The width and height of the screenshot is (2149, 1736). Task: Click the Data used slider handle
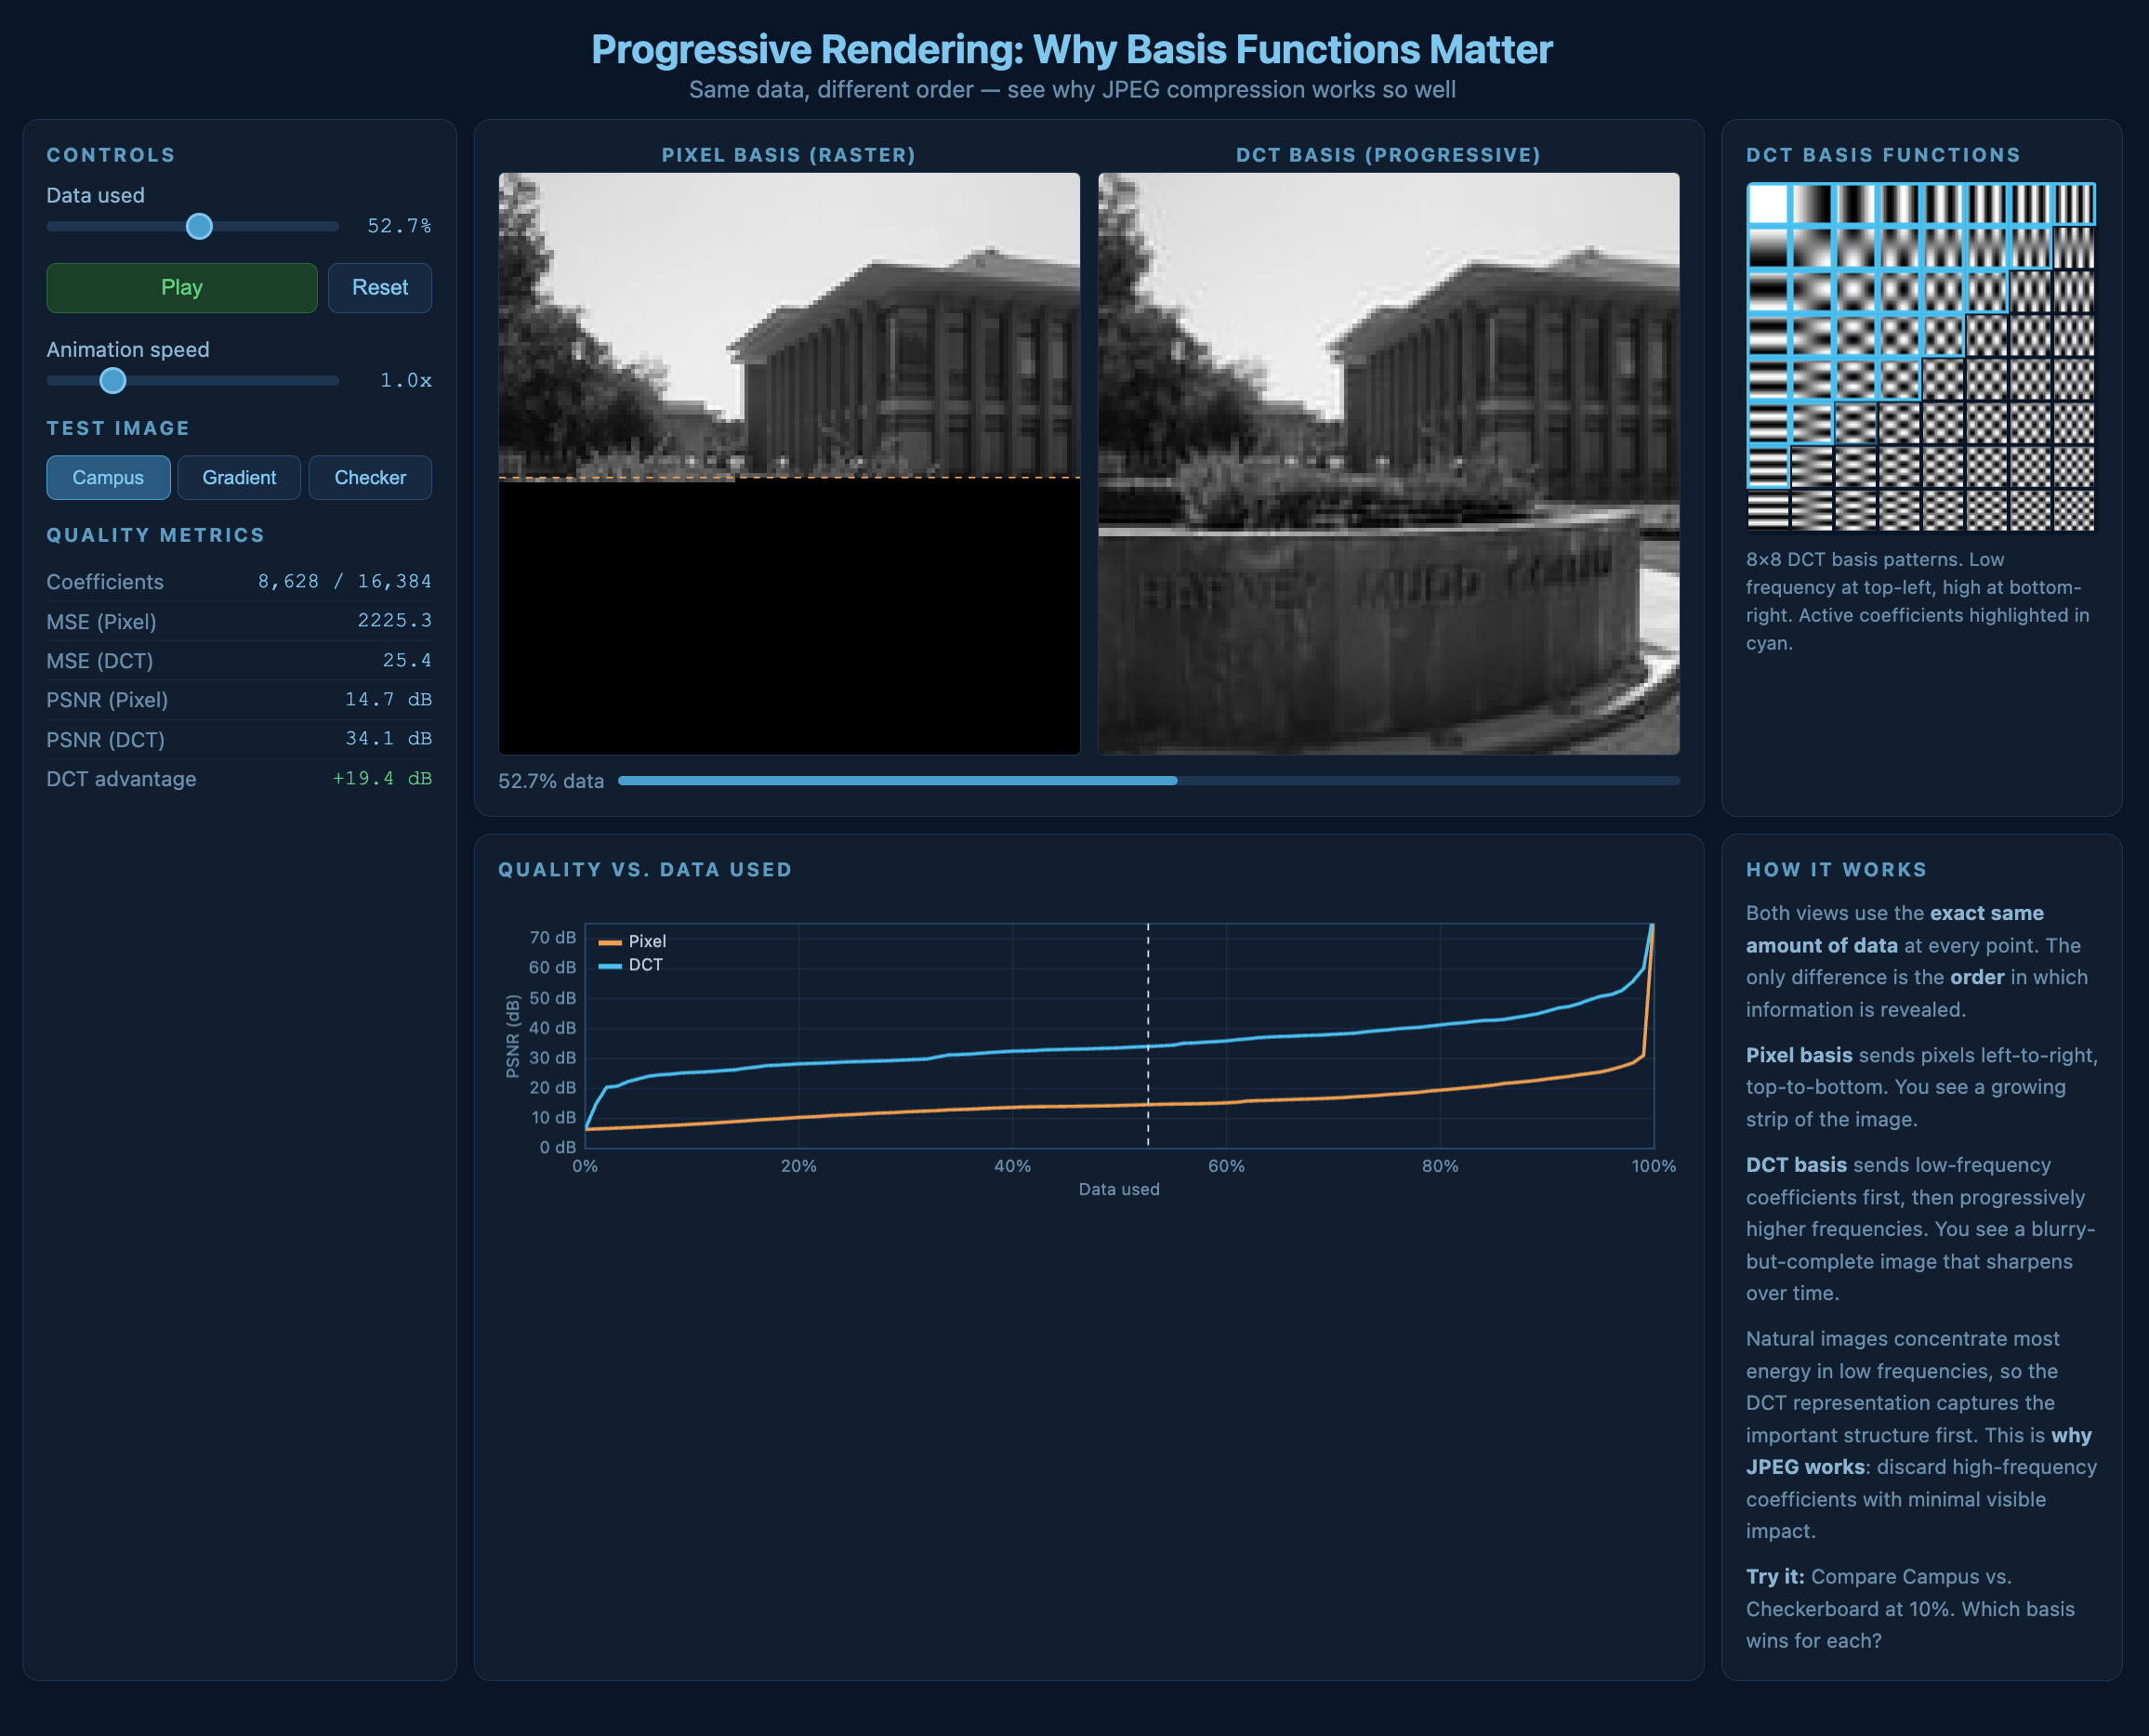200,226
